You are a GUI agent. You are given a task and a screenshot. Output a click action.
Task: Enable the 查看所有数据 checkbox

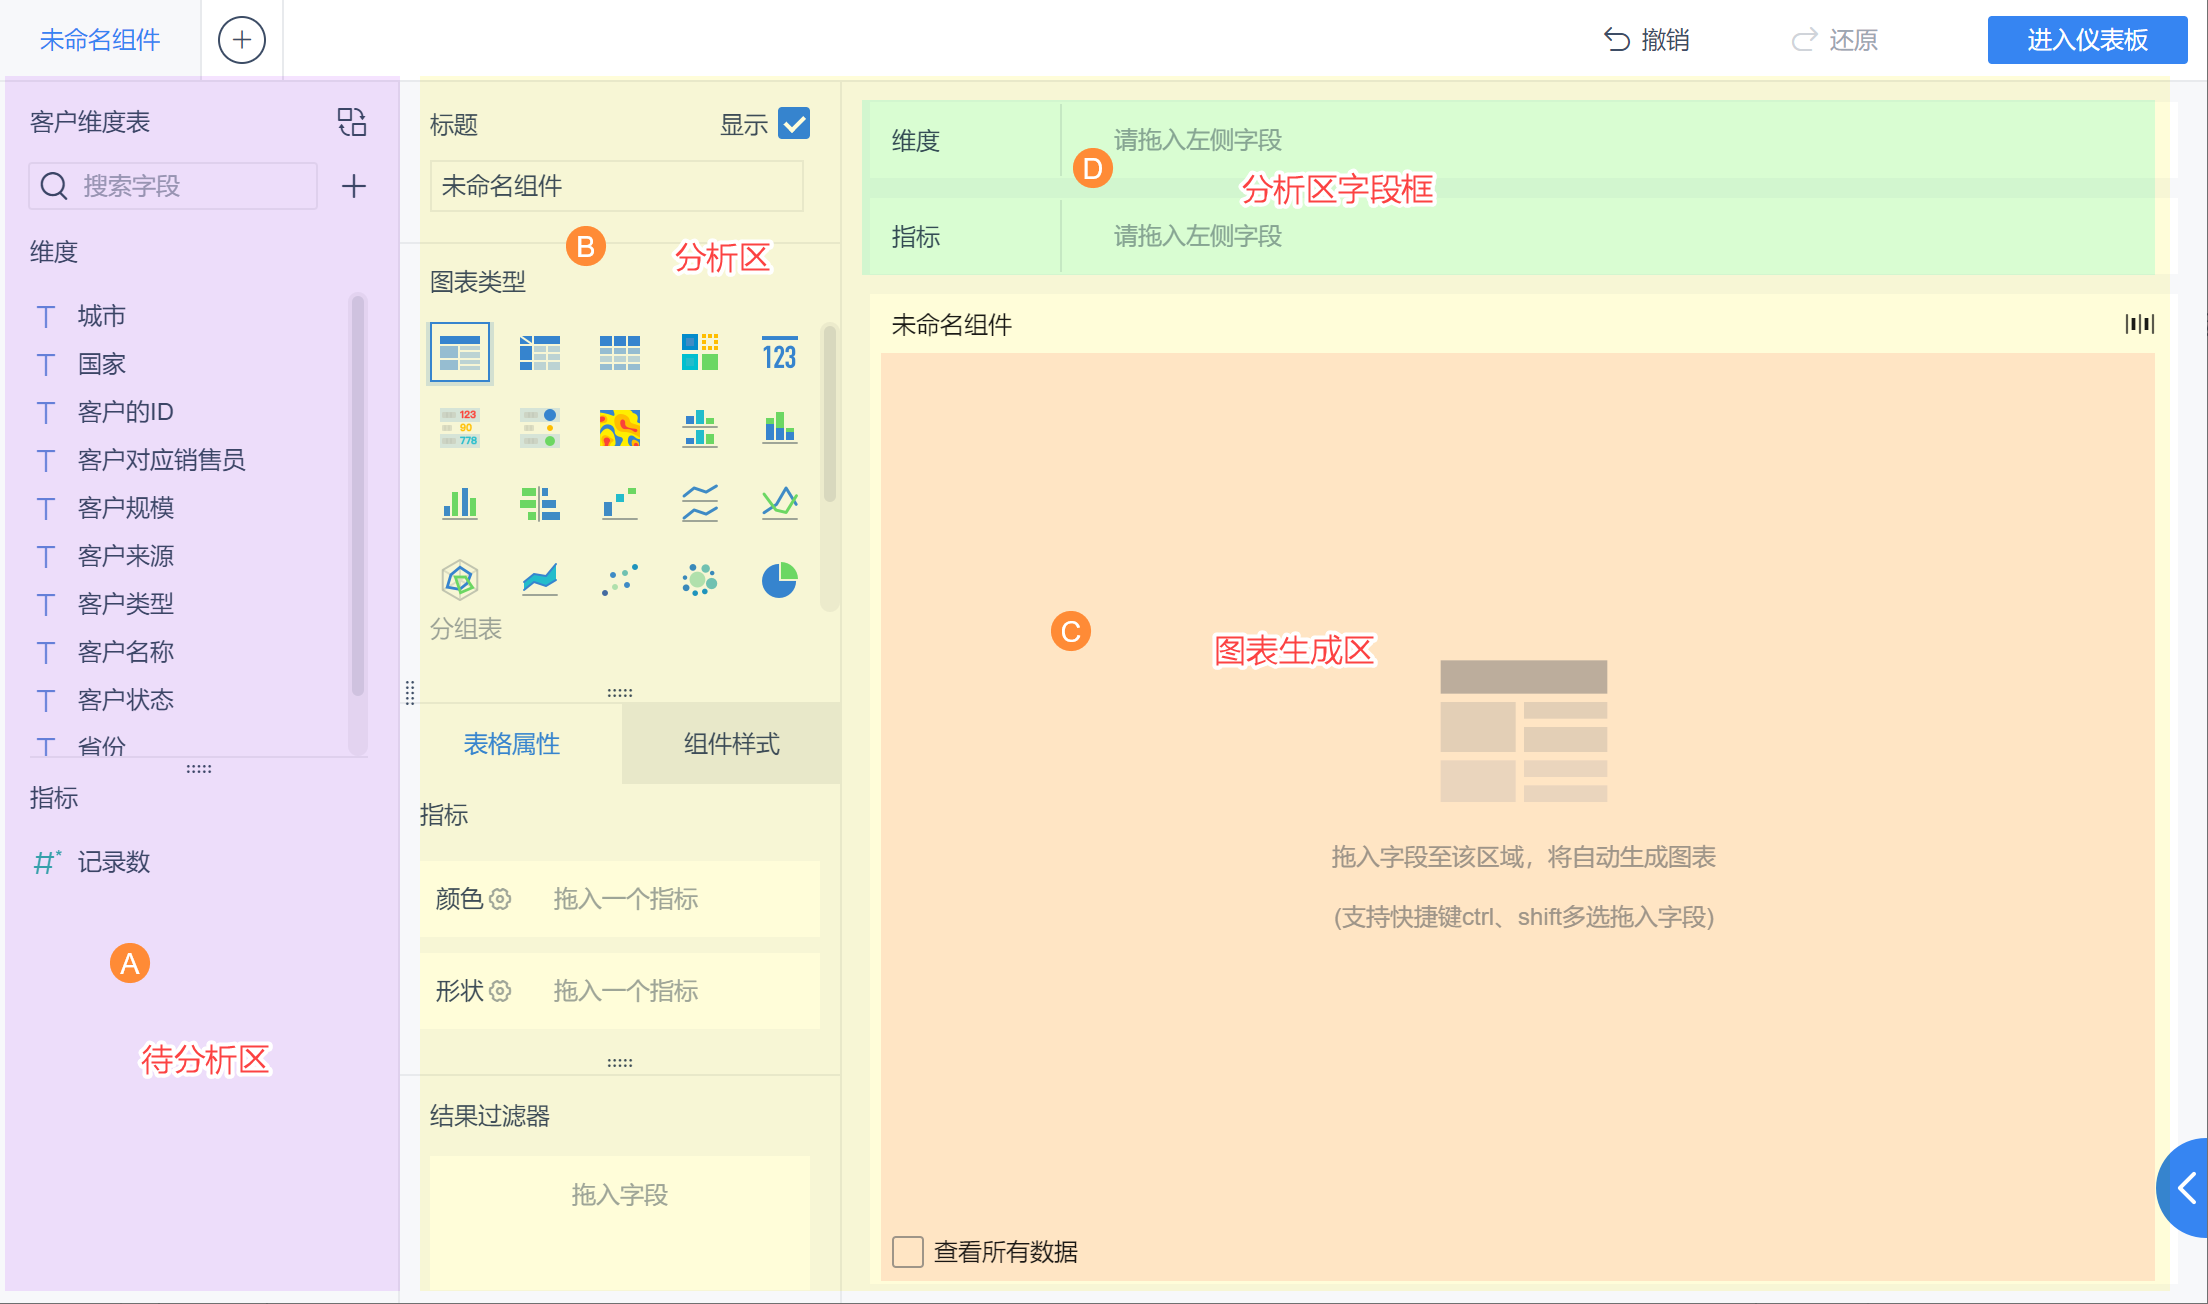coord(908,1252)
